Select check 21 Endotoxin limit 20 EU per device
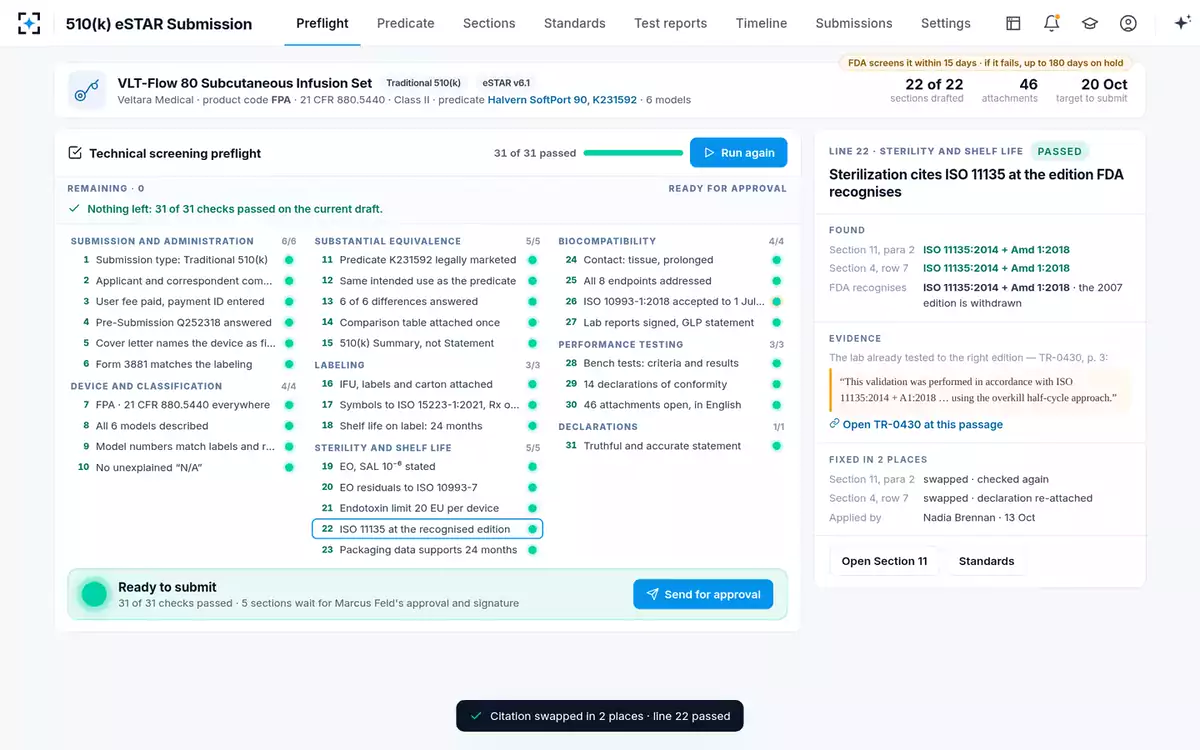 (x=427, y=508)
